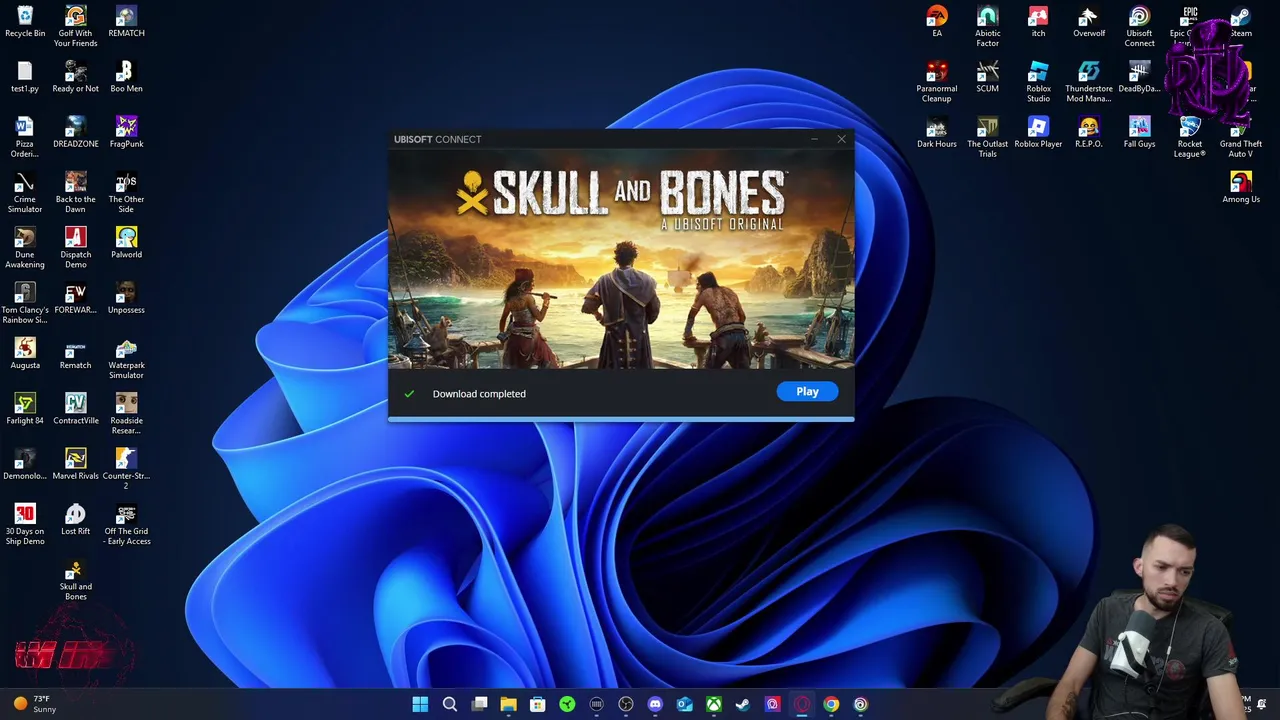
Task: Open Golf With Your Friends shortcut
Action: [x=76, y=27]
